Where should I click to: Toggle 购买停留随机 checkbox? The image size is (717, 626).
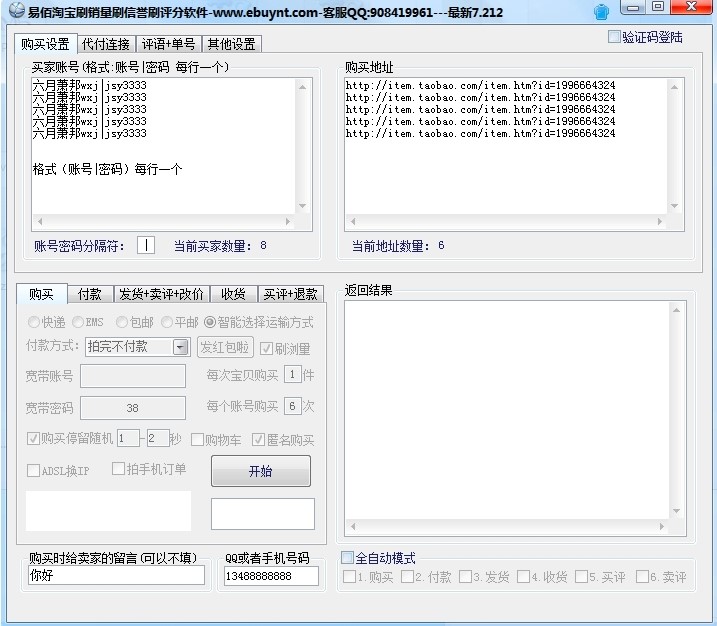coord(33,439)
